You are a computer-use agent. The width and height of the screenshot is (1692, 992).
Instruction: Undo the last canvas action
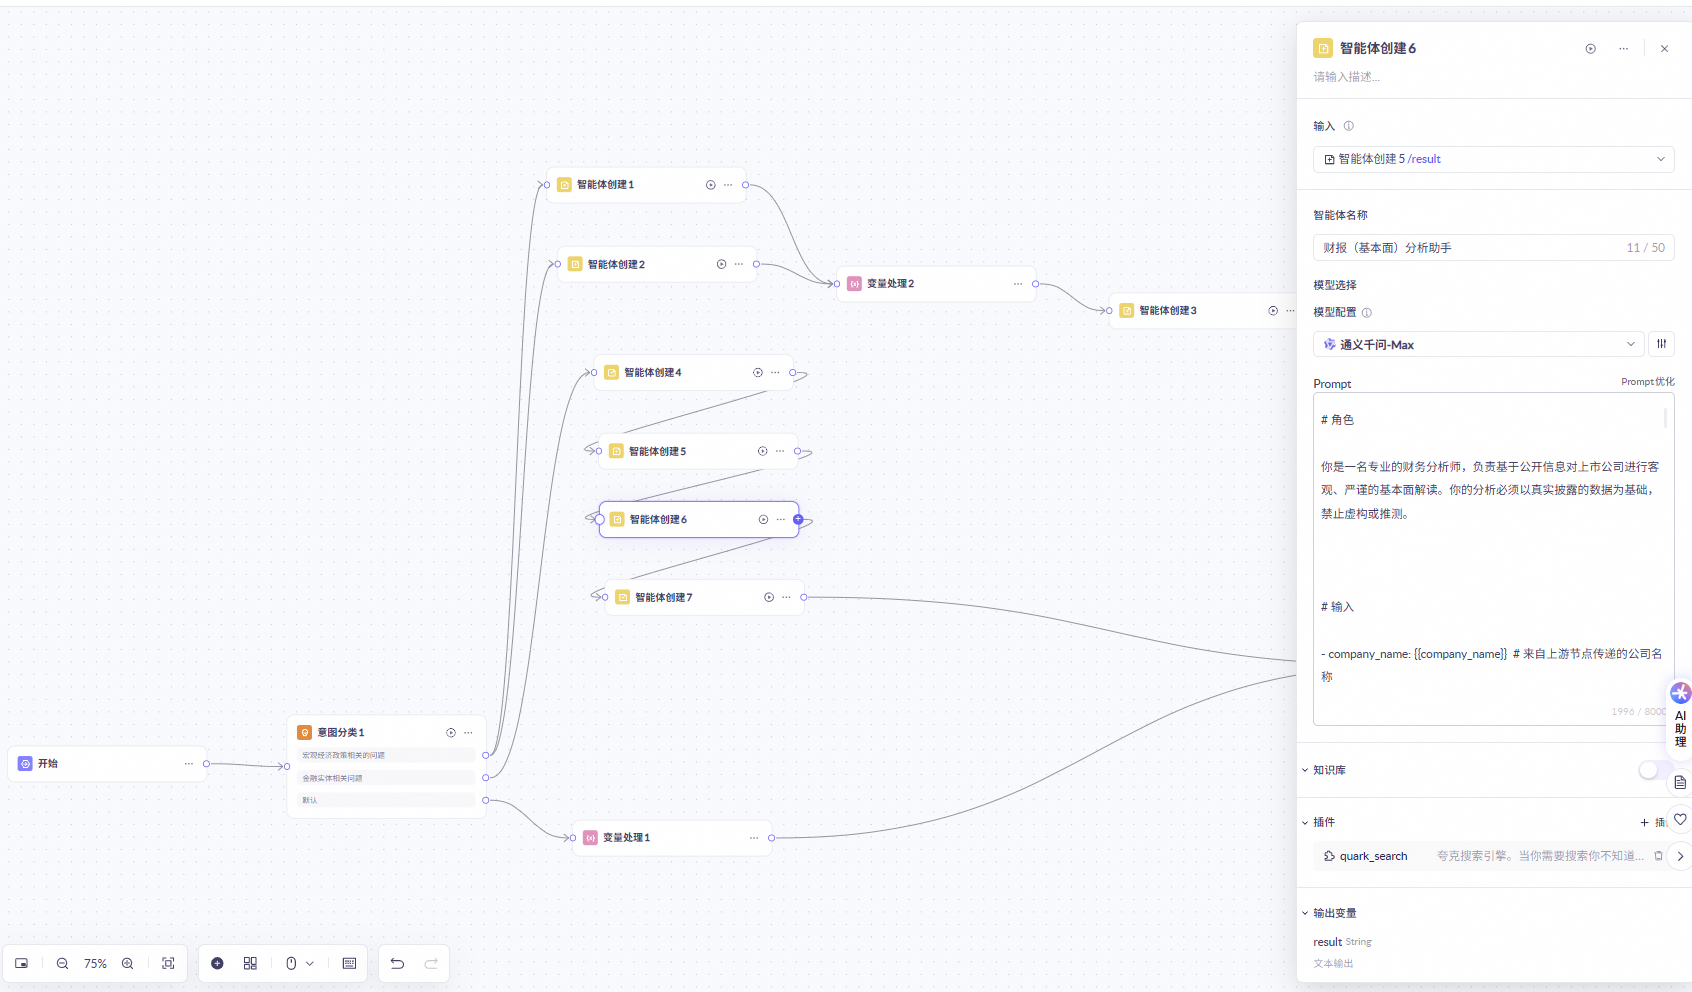(397, 963)
